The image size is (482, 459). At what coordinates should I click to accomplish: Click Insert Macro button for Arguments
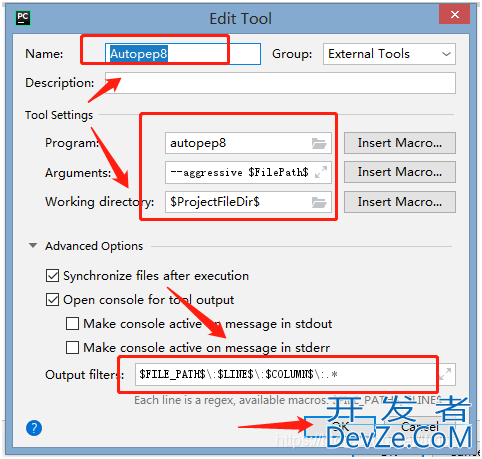point(400,172)
